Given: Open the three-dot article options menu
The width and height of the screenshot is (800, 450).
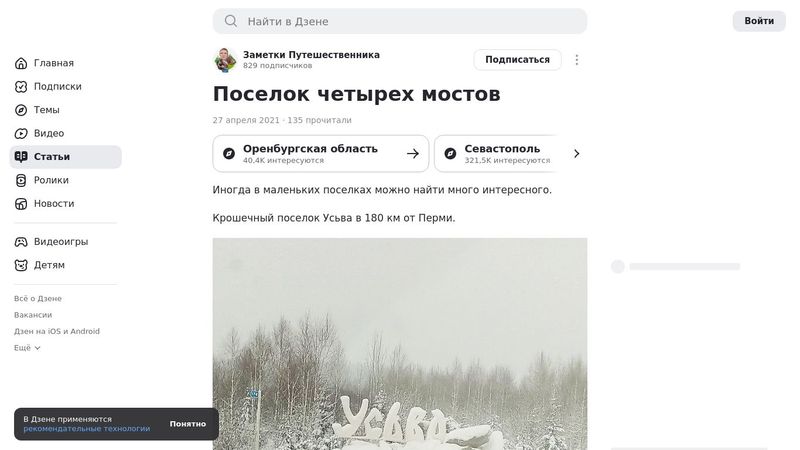Looking at the screenshot, I should pos(577,60).
